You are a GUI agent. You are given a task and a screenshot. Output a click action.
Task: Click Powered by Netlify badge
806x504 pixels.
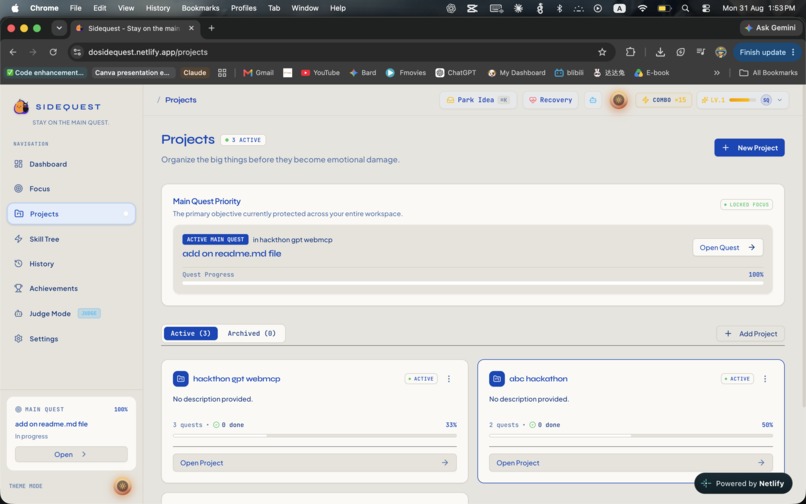click(x=743, y=483)
